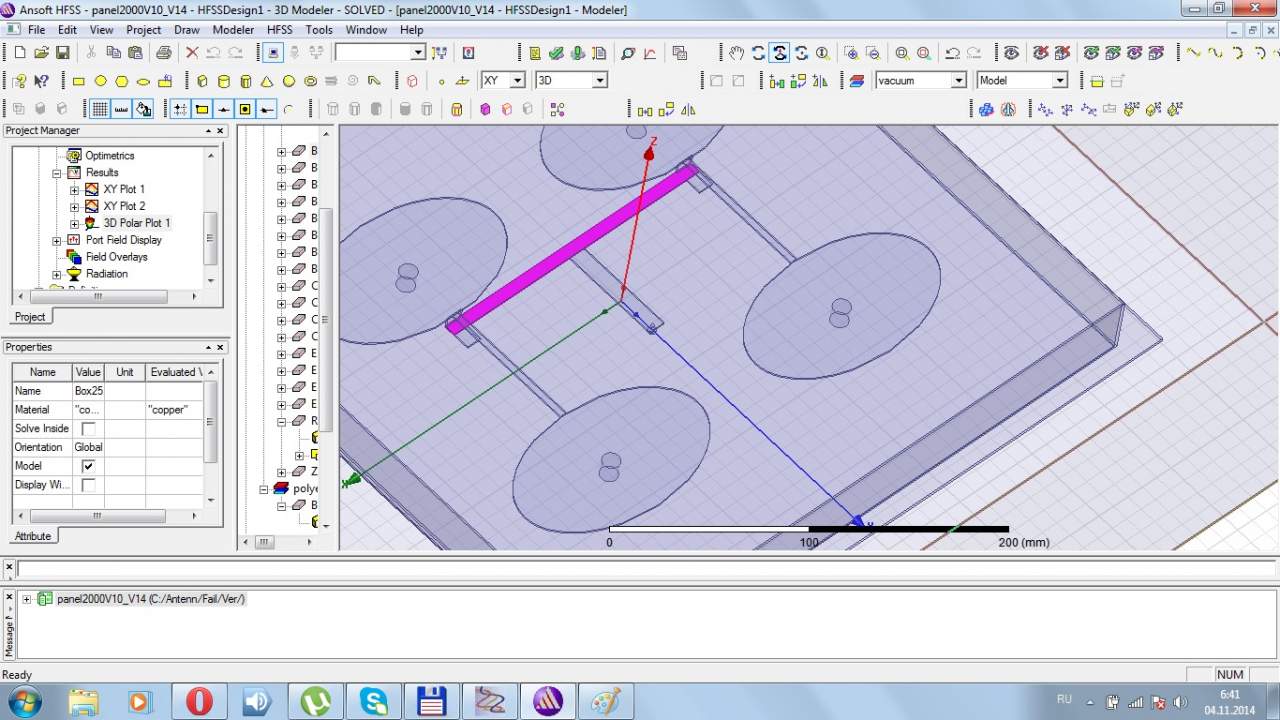
Task: Open the vacuum material dropdown
Action: [957, 81]
